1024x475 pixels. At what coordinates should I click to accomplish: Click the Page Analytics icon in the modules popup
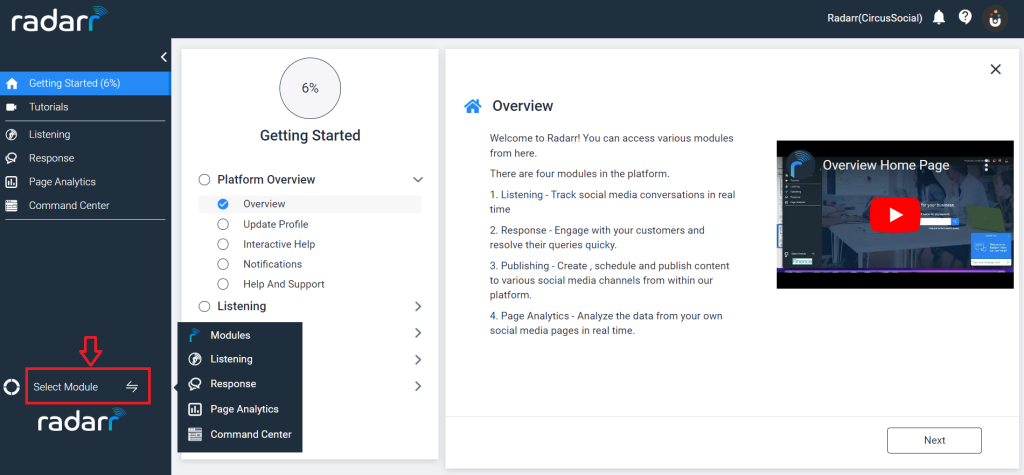tap(194, 410)
